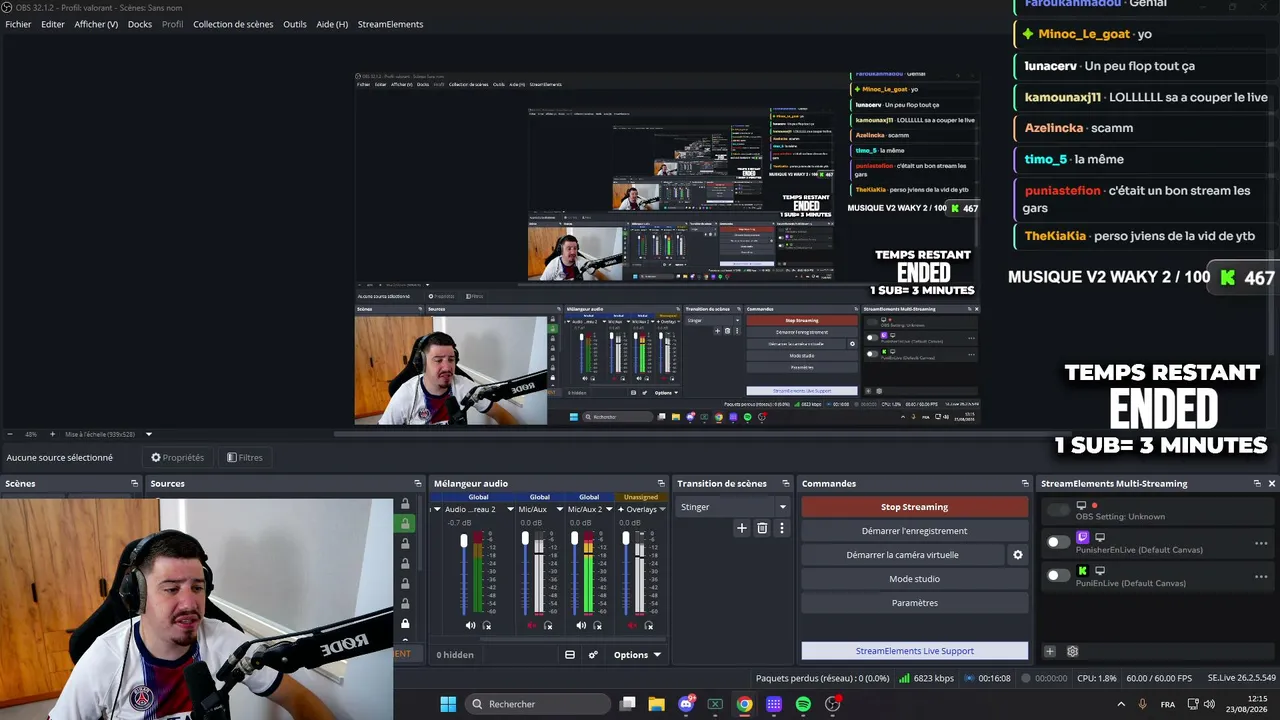The height and width of the screenshot is (720, 1280).
Task: Mute the Mic/Aux 2 mixer channel
Action: (581, 626)
